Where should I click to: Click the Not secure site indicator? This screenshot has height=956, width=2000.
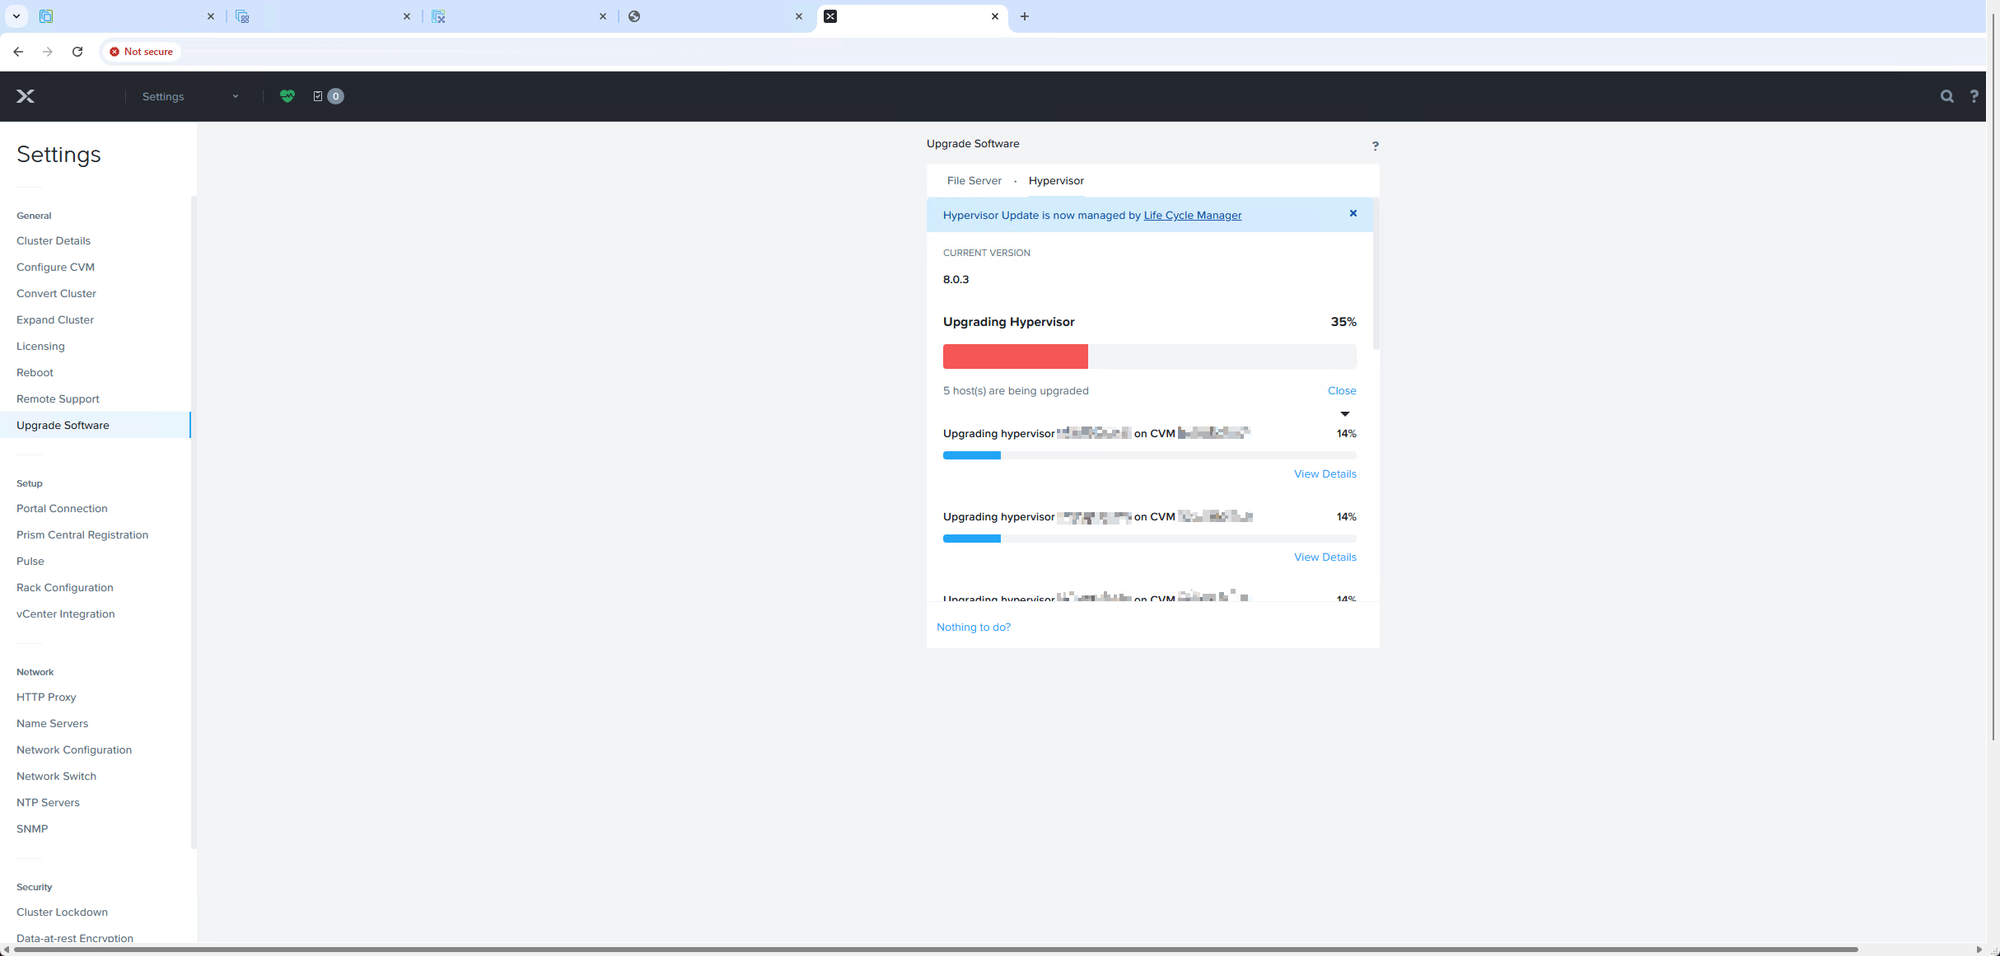click(141, 51)
